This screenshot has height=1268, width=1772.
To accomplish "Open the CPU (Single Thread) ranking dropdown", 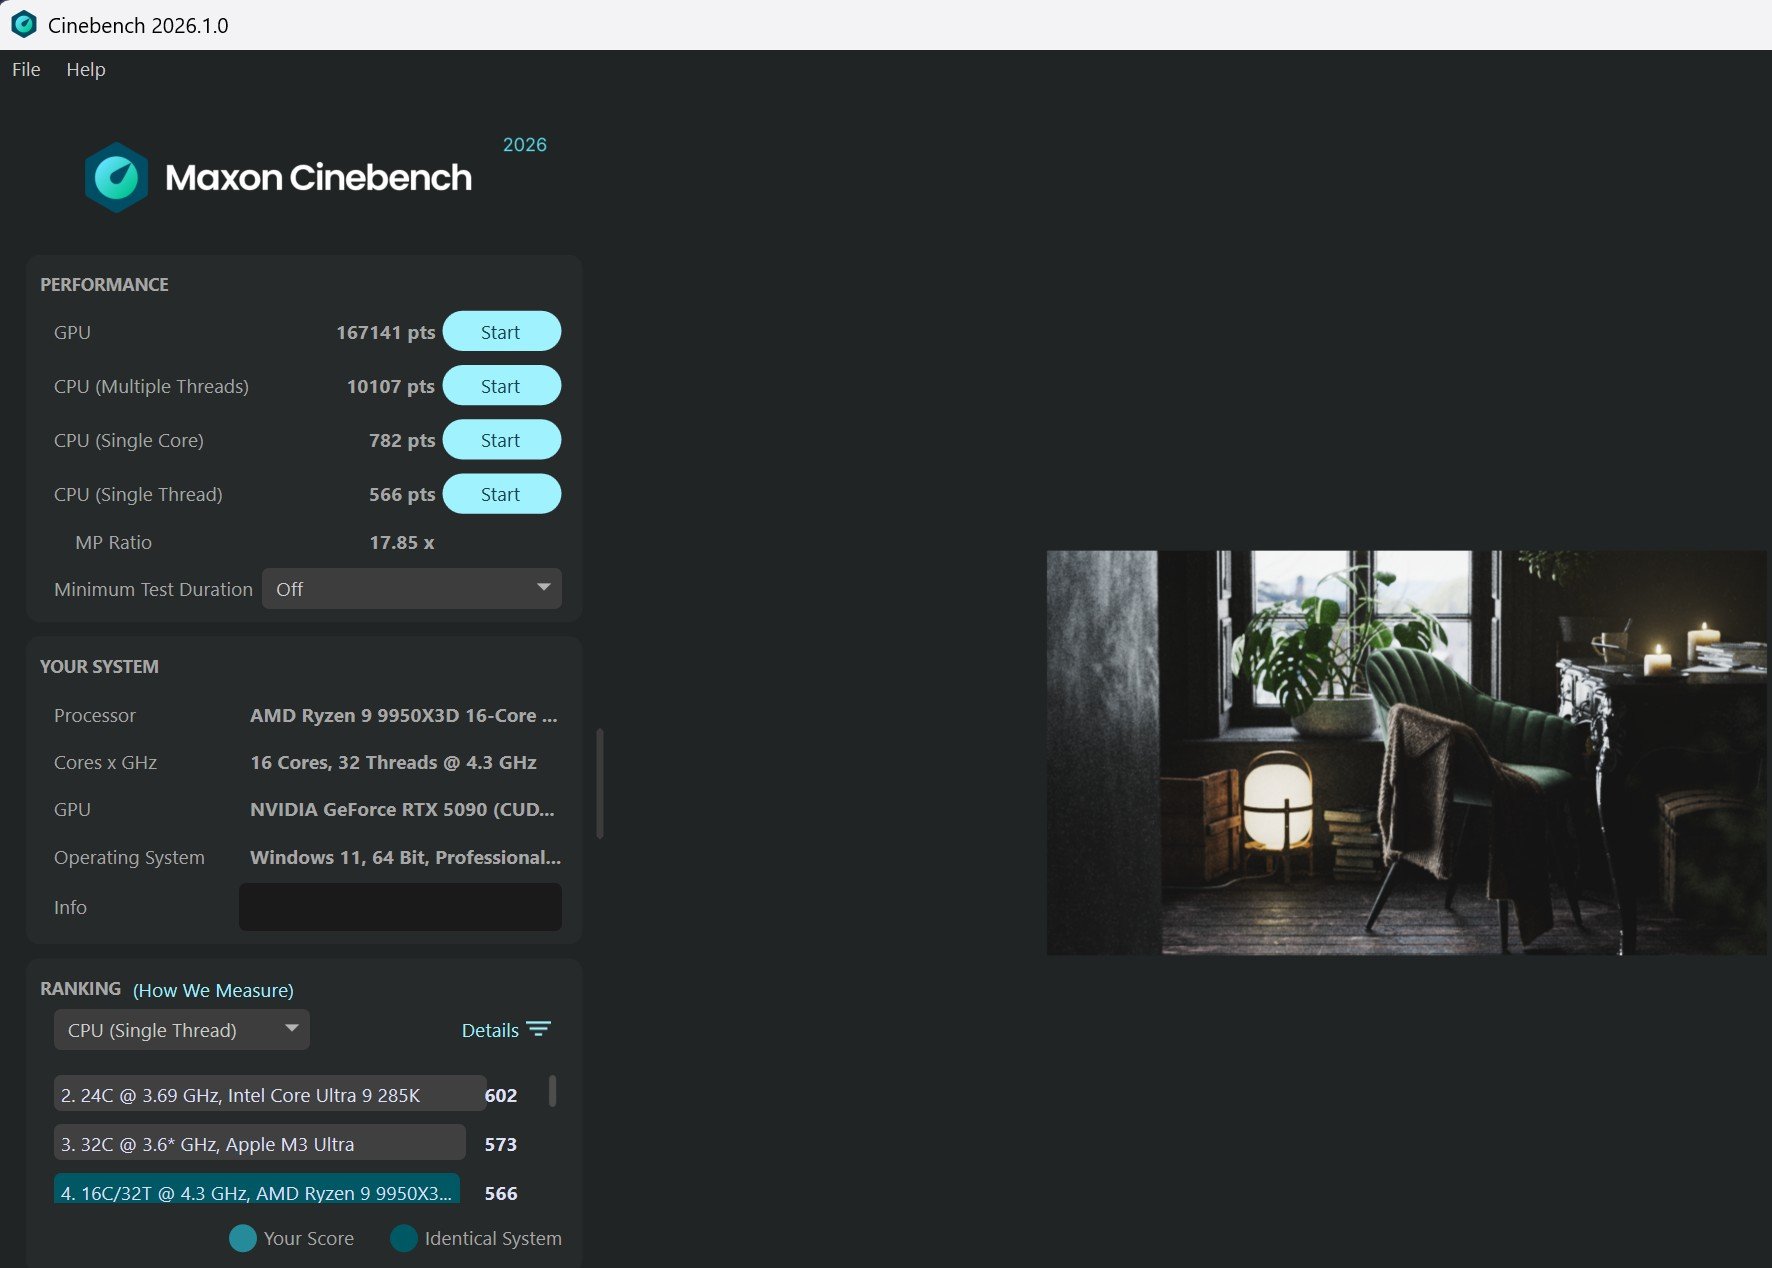I will click(182, 1029).
